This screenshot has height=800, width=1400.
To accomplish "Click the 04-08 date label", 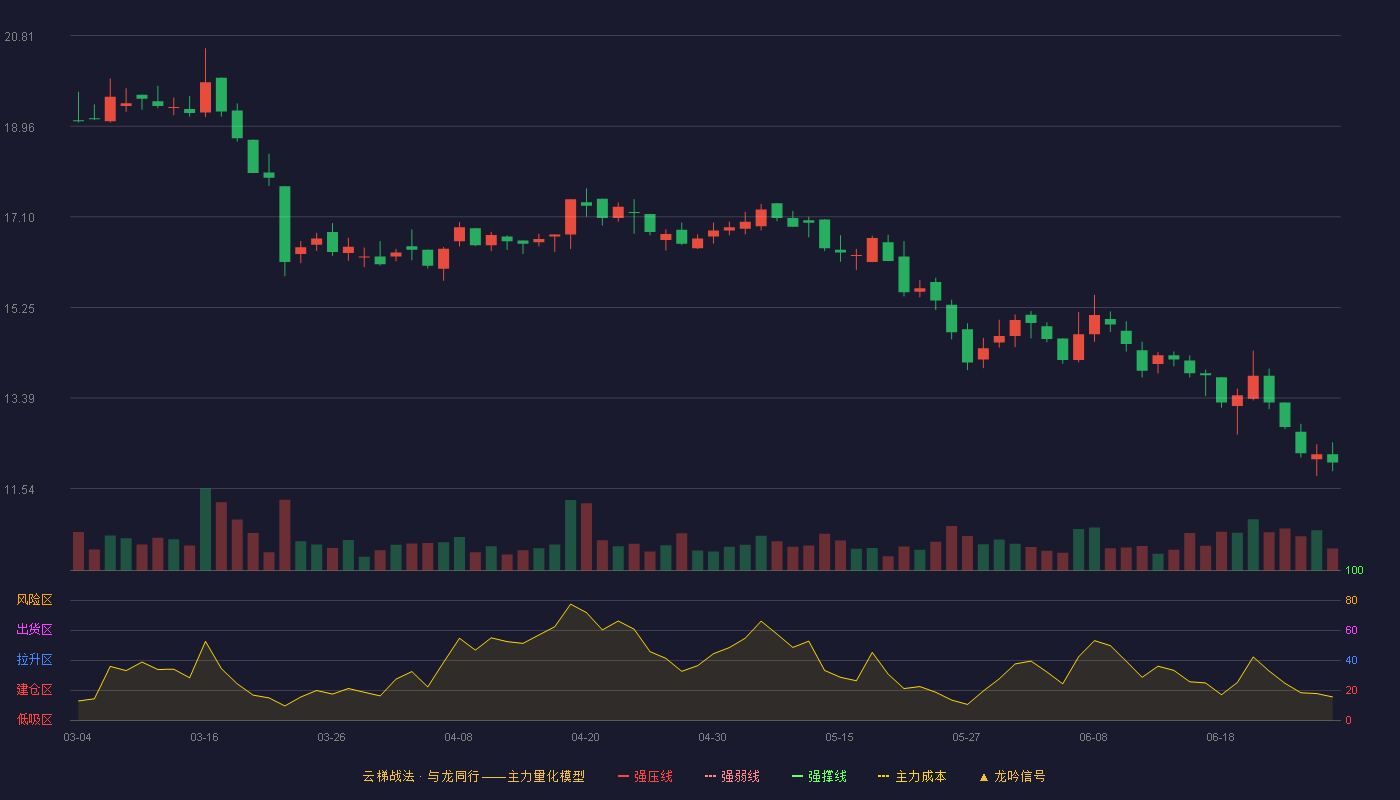I will [458, 737].
